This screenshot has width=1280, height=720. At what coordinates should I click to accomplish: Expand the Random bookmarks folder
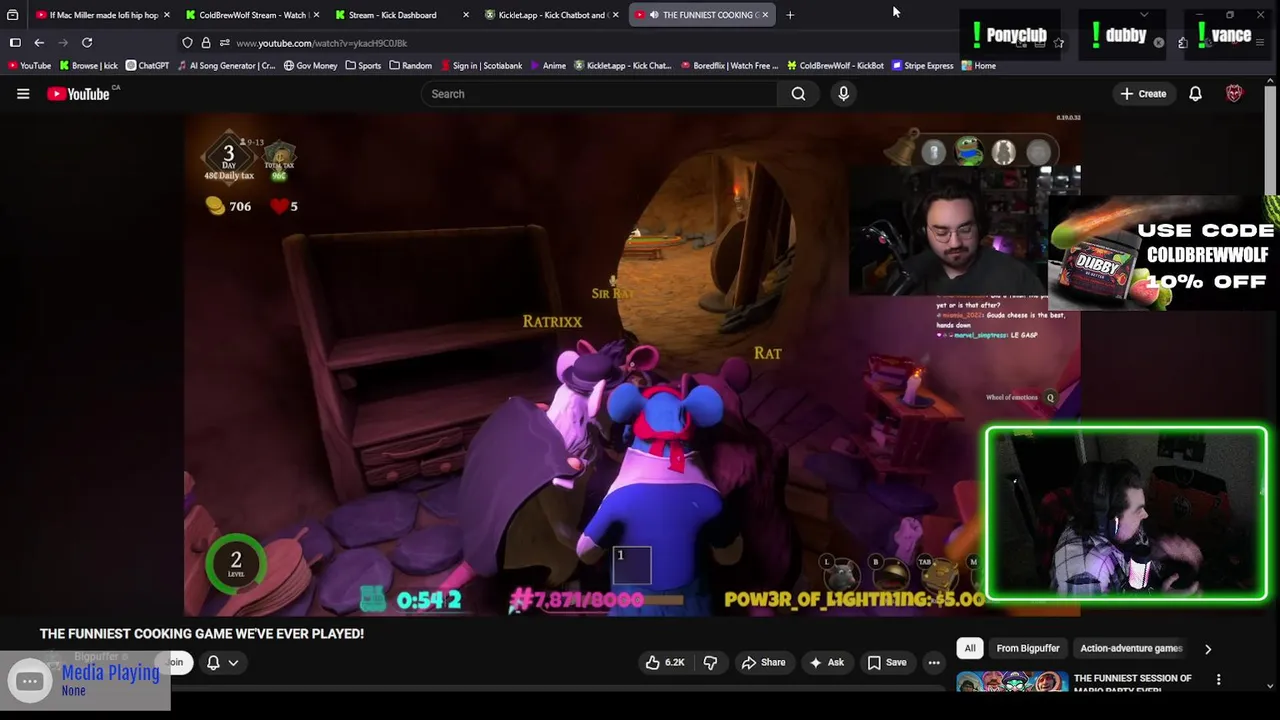tap(410, 66)
